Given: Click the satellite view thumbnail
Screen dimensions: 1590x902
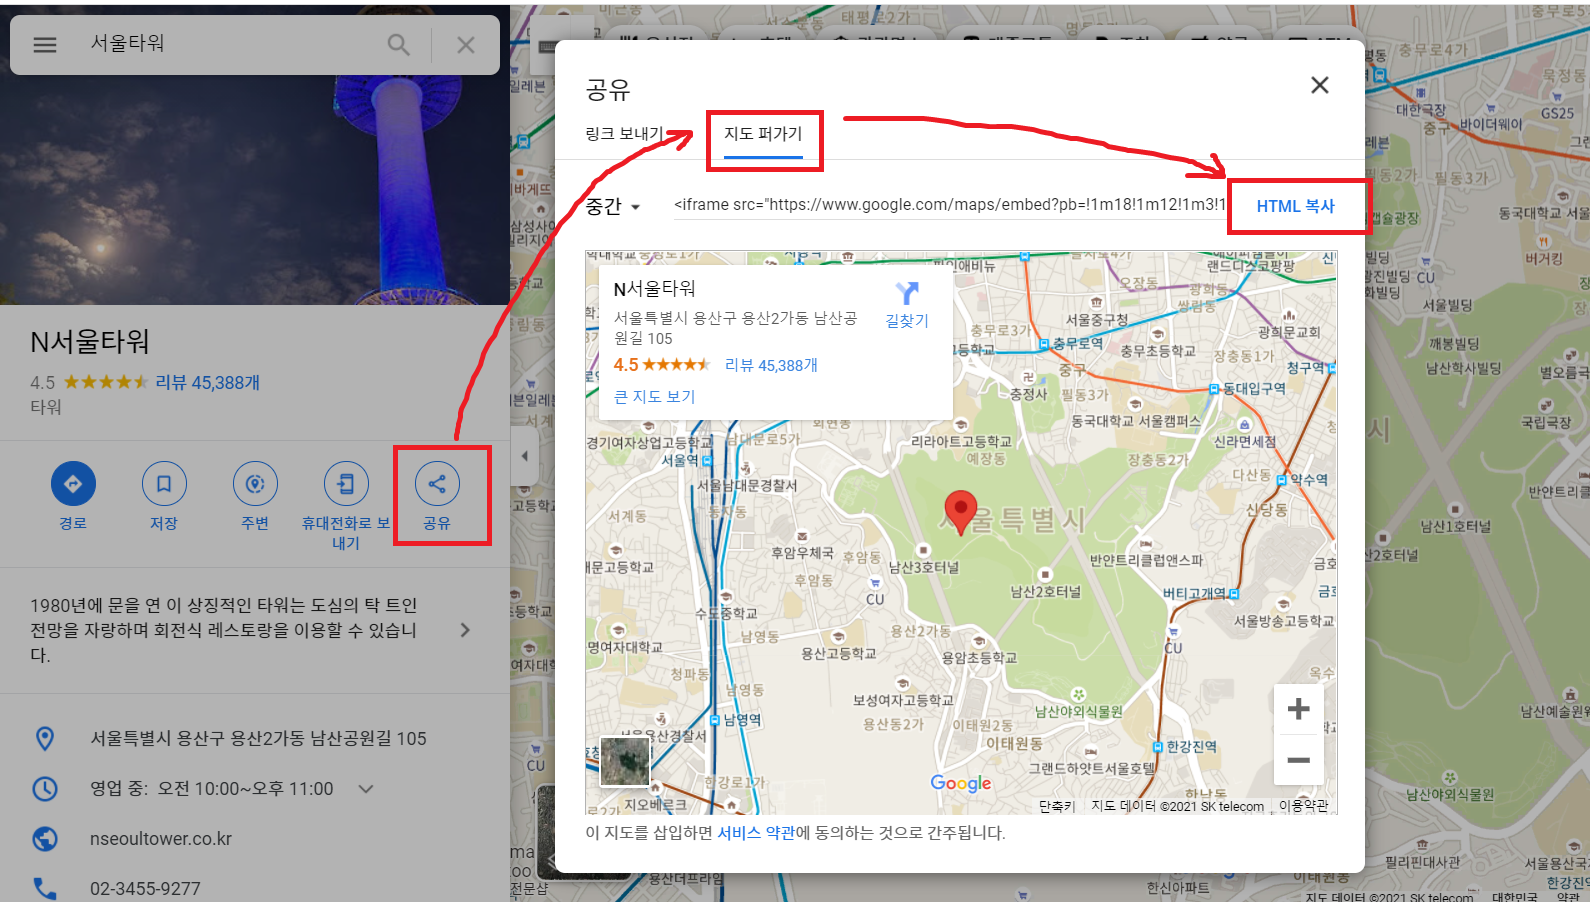Looking at the screenshot, I should 625,761.
